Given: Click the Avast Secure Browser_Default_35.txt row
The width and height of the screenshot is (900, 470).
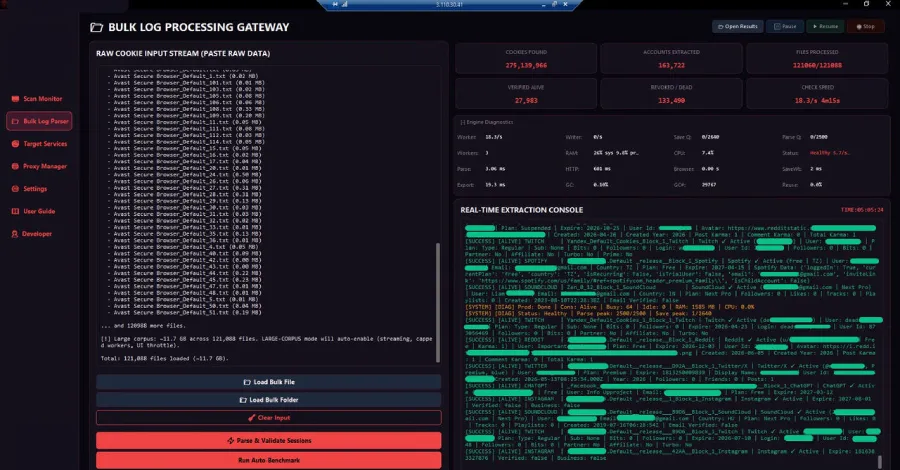Looking at the screenshot, I should [x=186, y=234].
